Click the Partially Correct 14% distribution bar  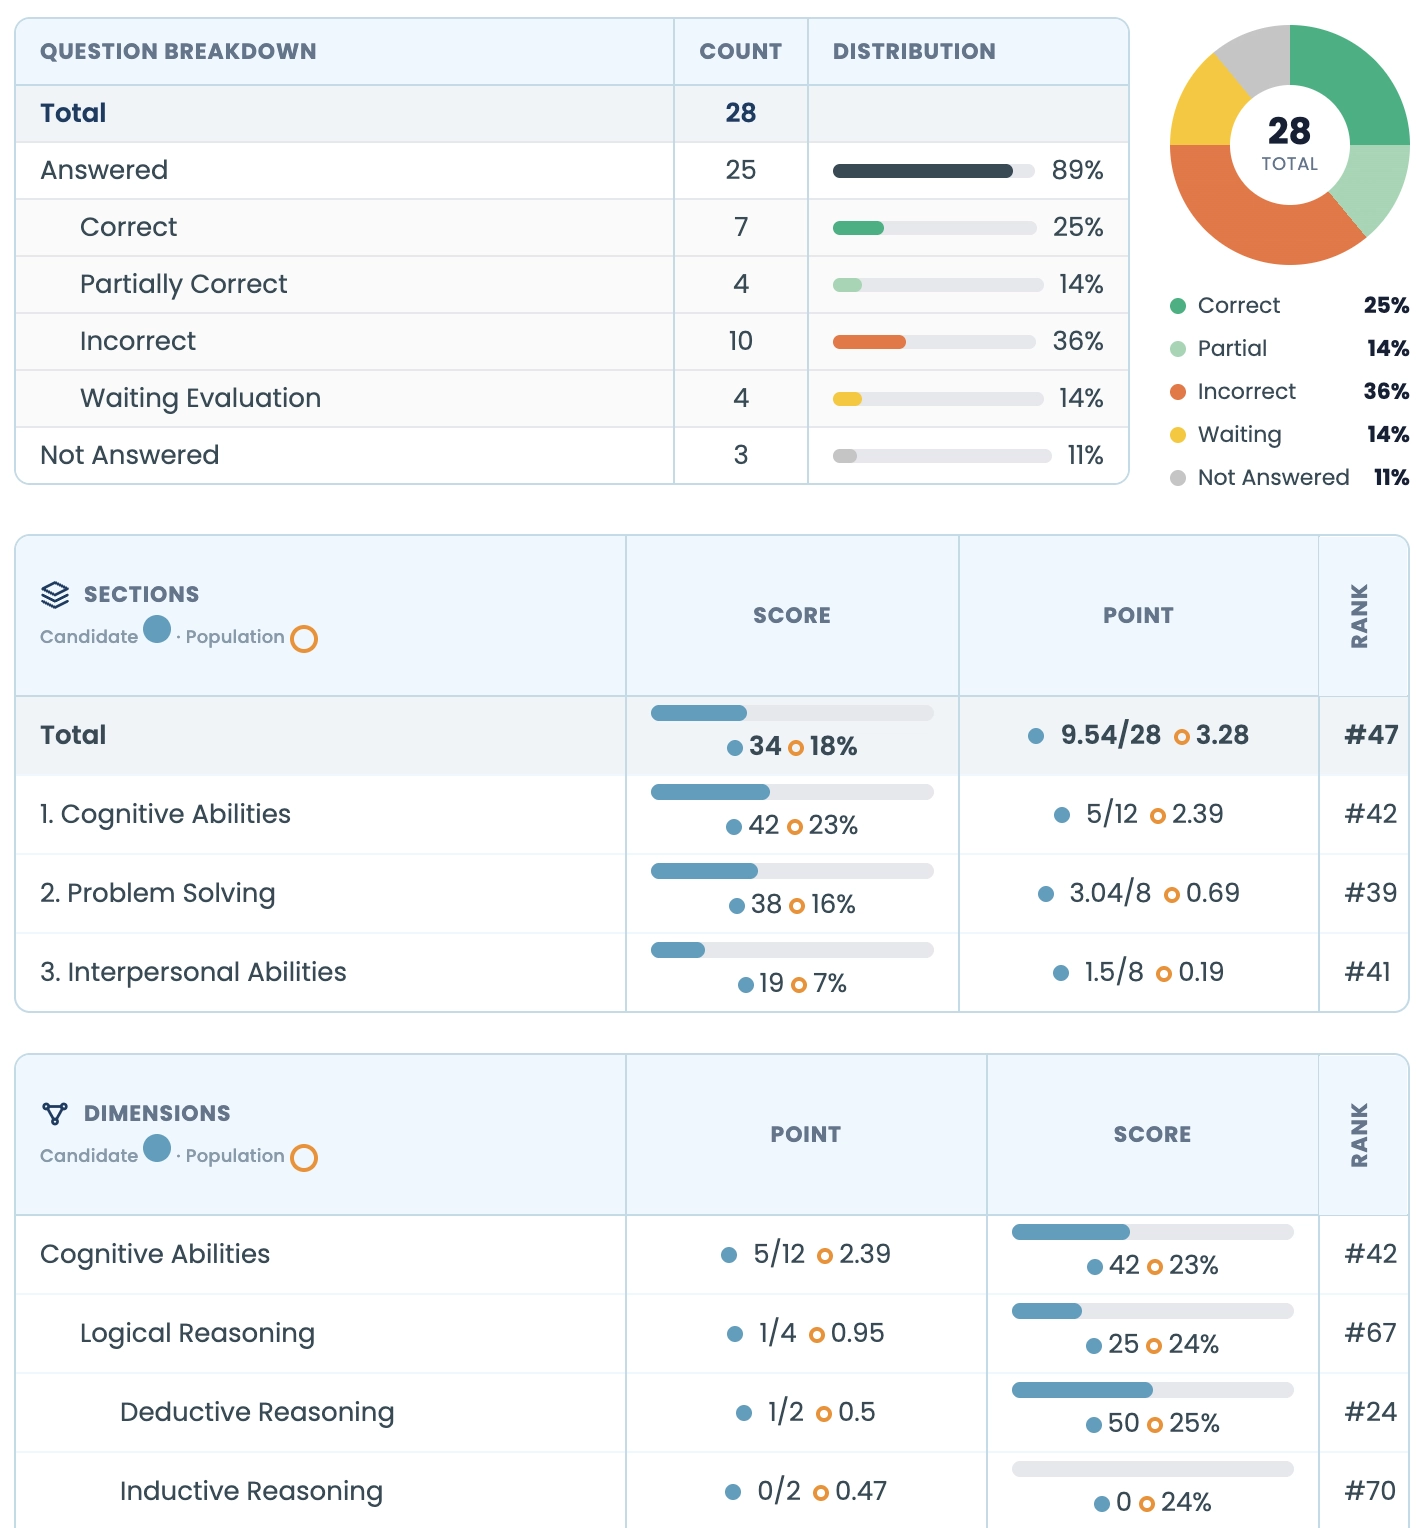[938, 285]
